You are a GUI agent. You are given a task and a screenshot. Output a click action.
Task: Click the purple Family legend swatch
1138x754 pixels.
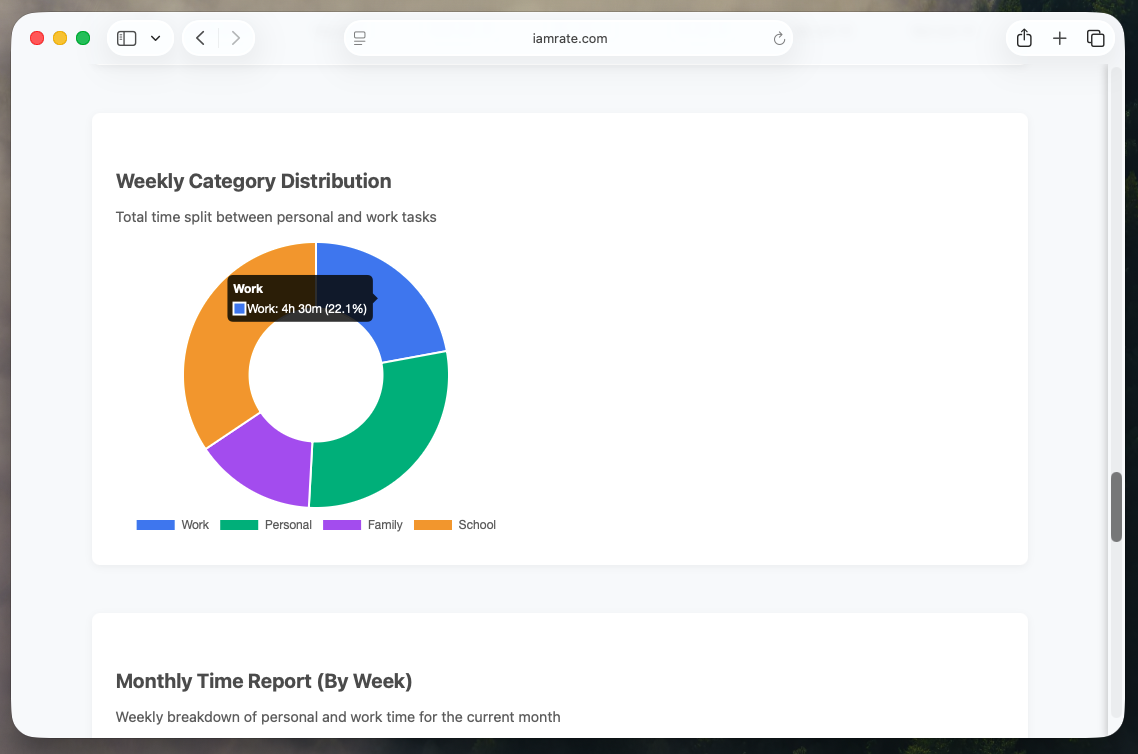[342, 525]
